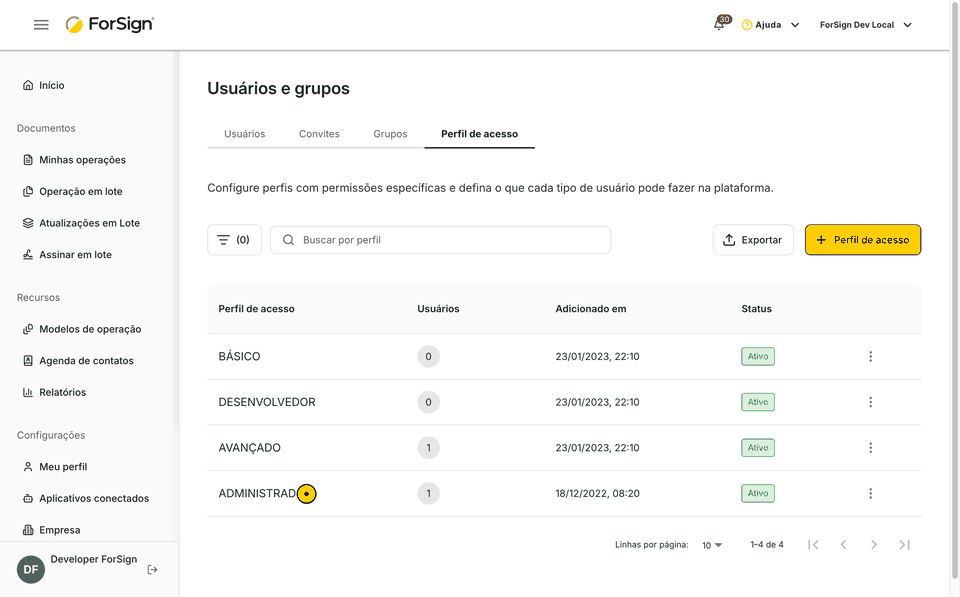The image size is (960, 597).
Task: Click the Perfil de acesso column header
Action: click(257, 309)
